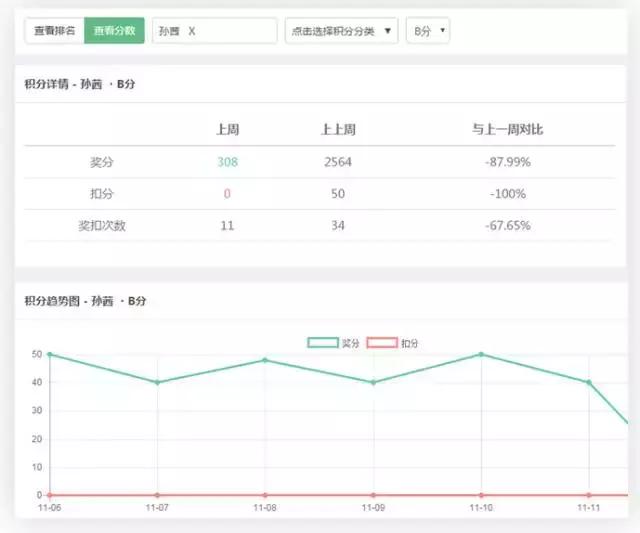Toggle the 奖分 series in the chart legend

[x=334, y=343]
